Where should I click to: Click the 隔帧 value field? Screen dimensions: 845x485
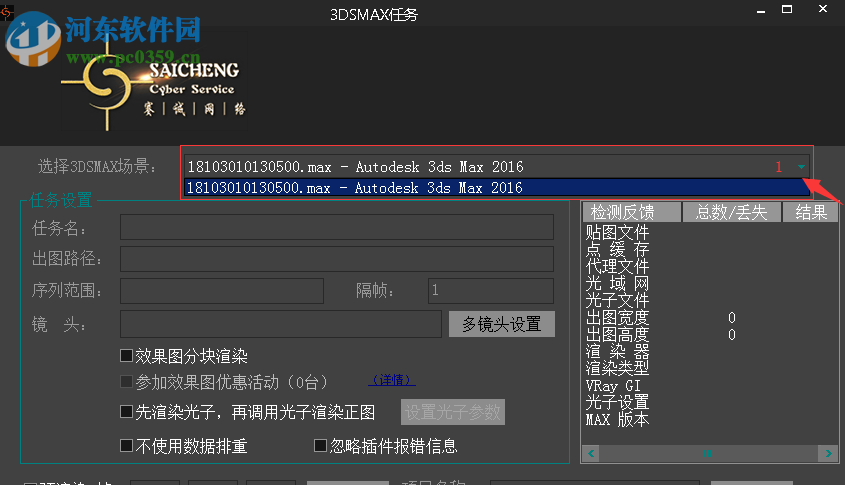(491, 291)
